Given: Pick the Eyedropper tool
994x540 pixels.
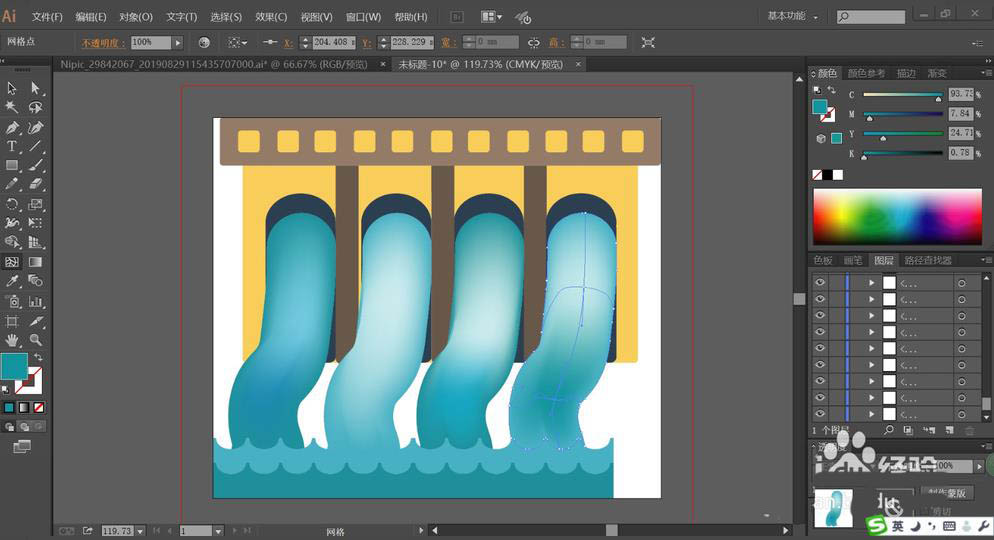Looking at the screenshot, I should pos(12,282).
